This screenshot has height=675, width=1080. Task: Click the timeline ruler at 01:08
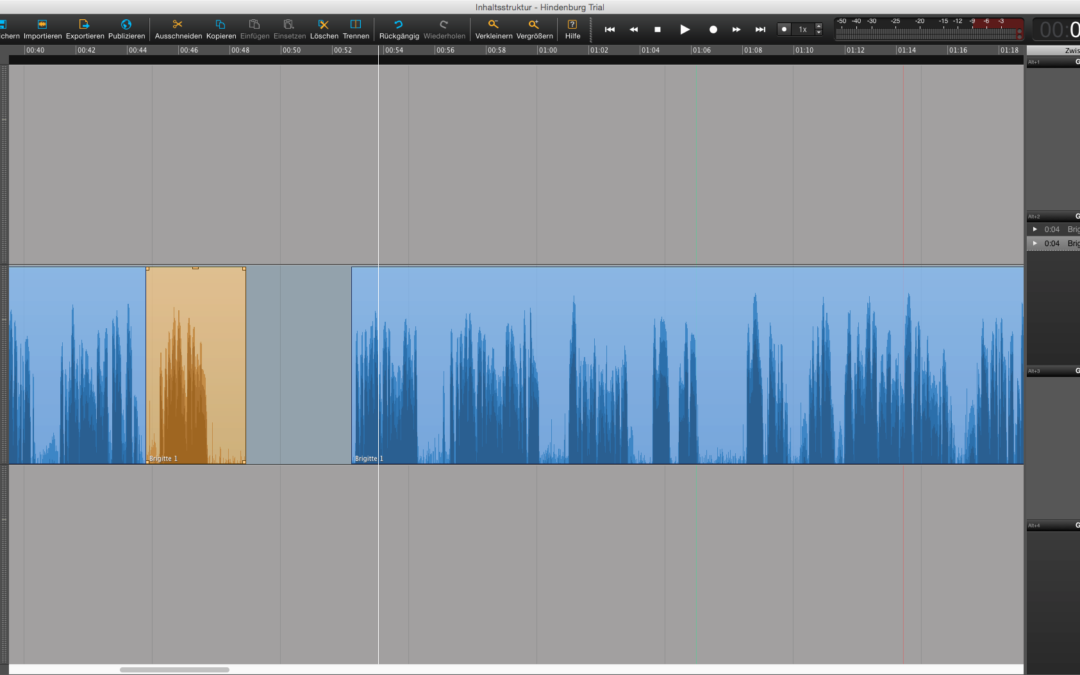click(x=753, y=50)
